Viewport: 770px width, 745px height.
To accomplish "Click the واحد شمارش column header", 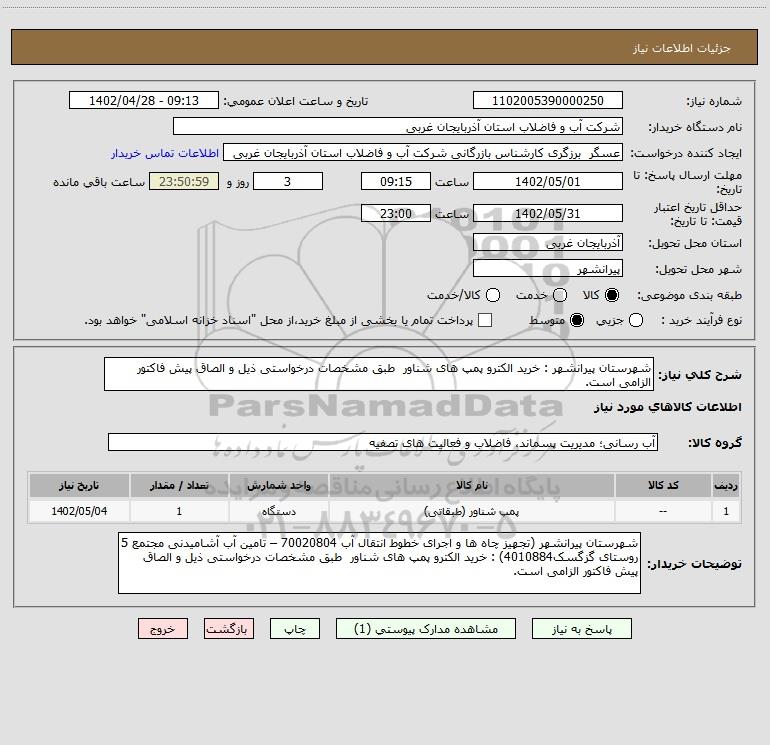I will click(x=278, y=486).
